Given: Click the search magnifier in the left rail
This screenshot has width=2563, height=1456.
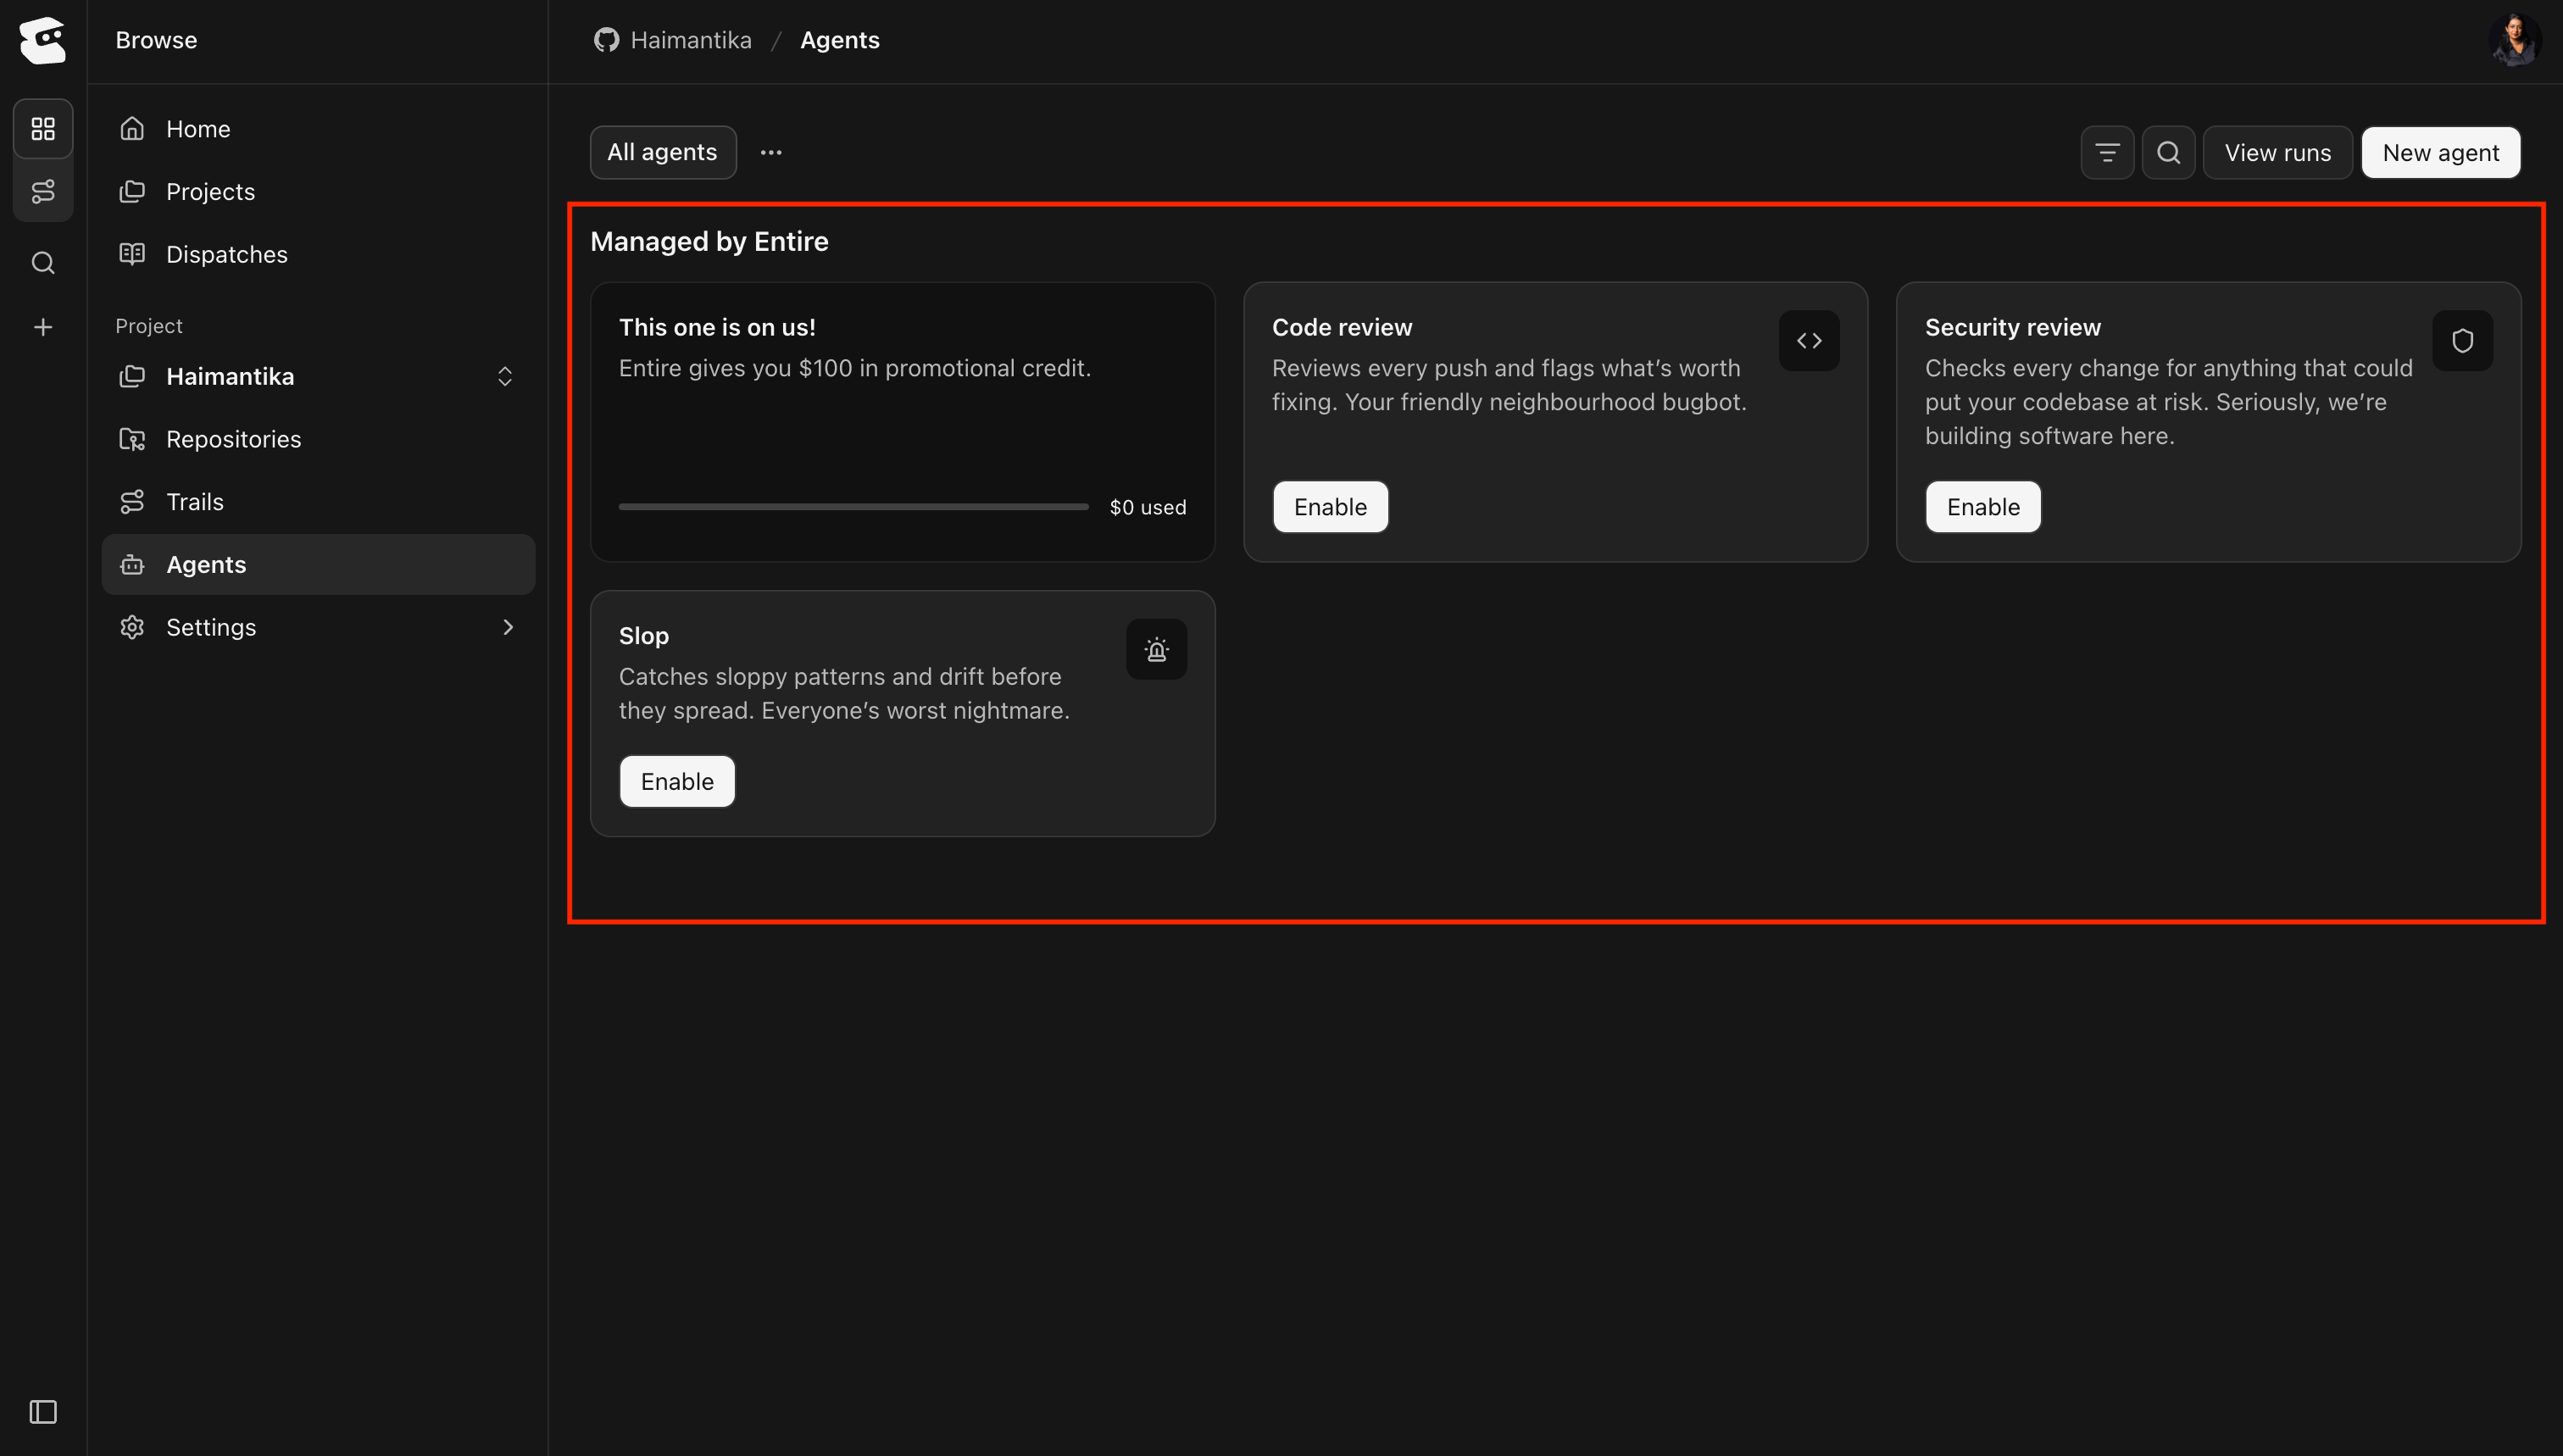Looking at the screenshot, I should (x=43, y=263).
